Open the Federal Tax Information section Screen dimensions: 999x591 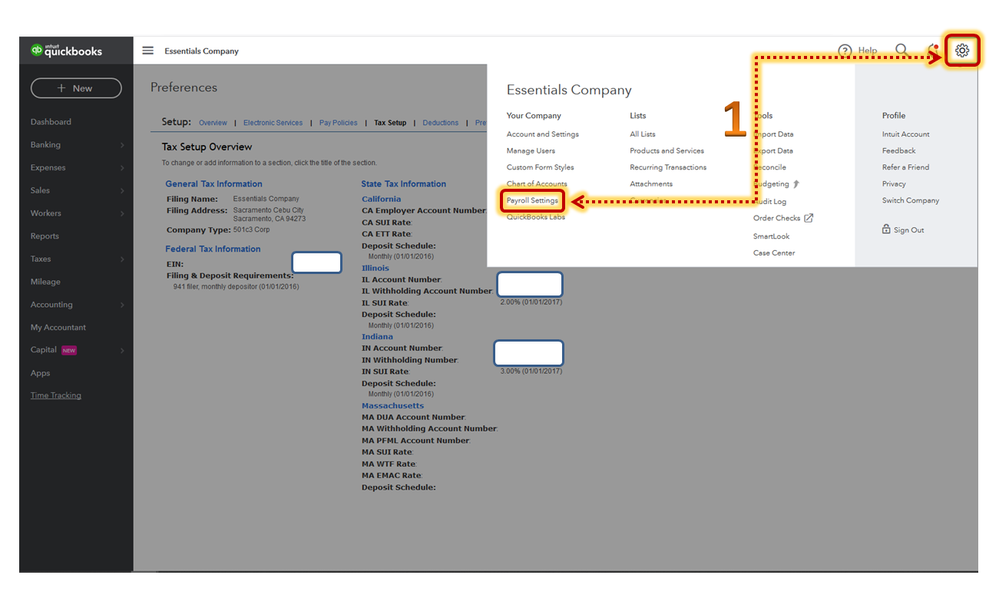pos(213,249)
